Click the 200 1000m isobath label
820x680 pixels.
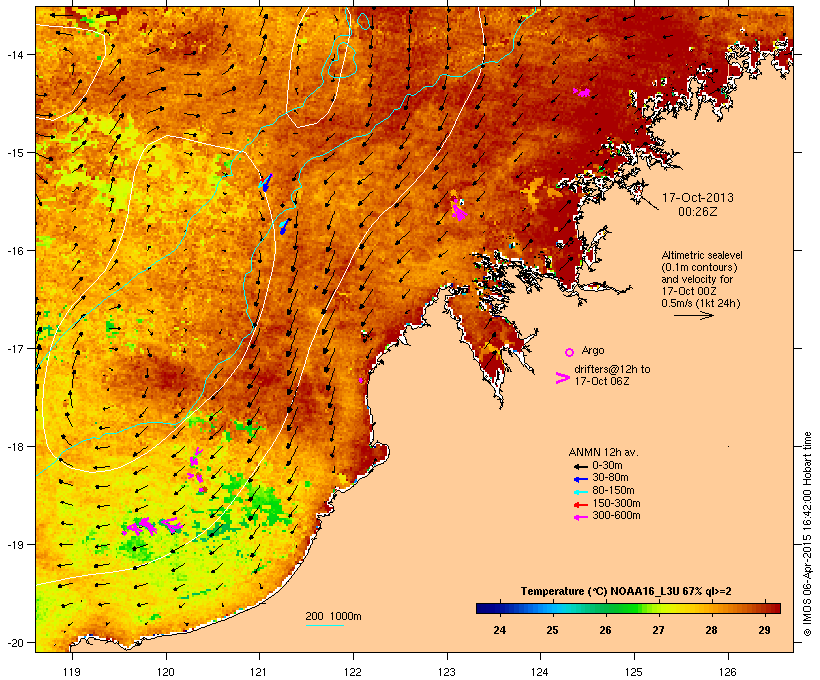click(x=333, y=616)
